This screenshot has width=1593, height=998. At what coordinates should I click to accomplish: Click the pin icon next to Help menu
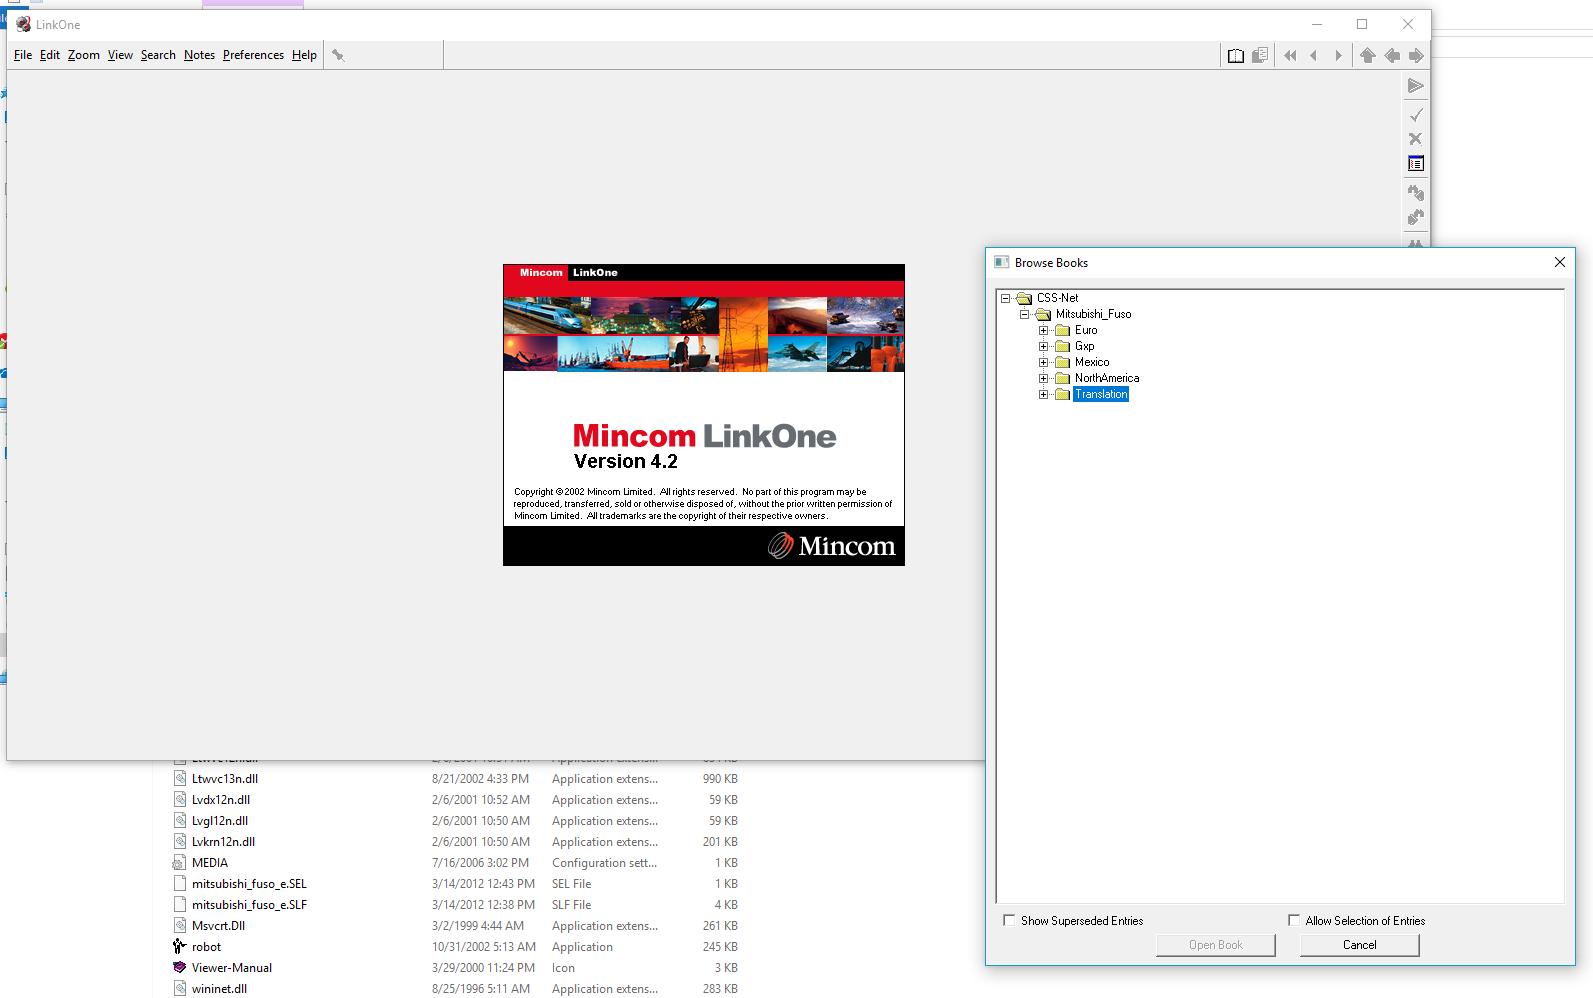point(338,56)
